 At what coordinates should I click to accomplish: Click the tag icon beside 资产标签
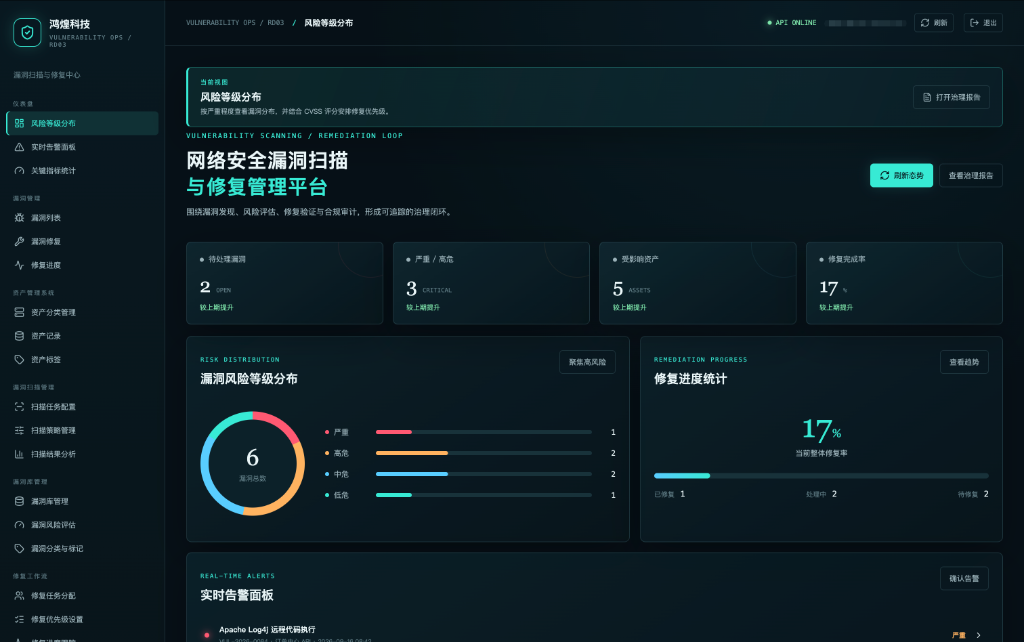20,359
